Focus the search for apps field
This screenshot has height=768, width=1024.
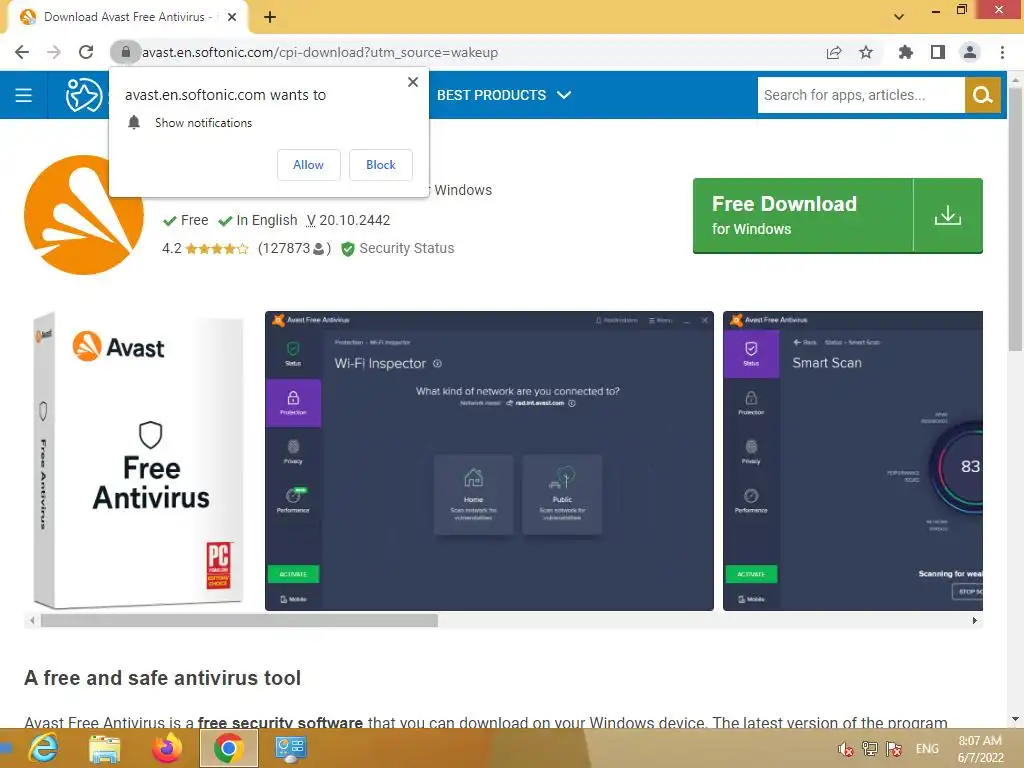coord(861,95)
